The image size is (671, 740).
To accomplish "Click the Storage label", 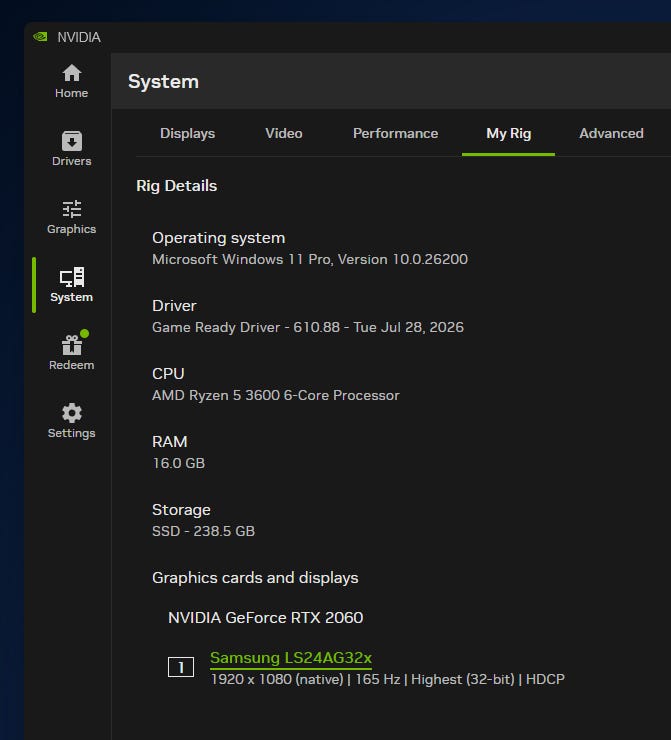I will [181, 510].
